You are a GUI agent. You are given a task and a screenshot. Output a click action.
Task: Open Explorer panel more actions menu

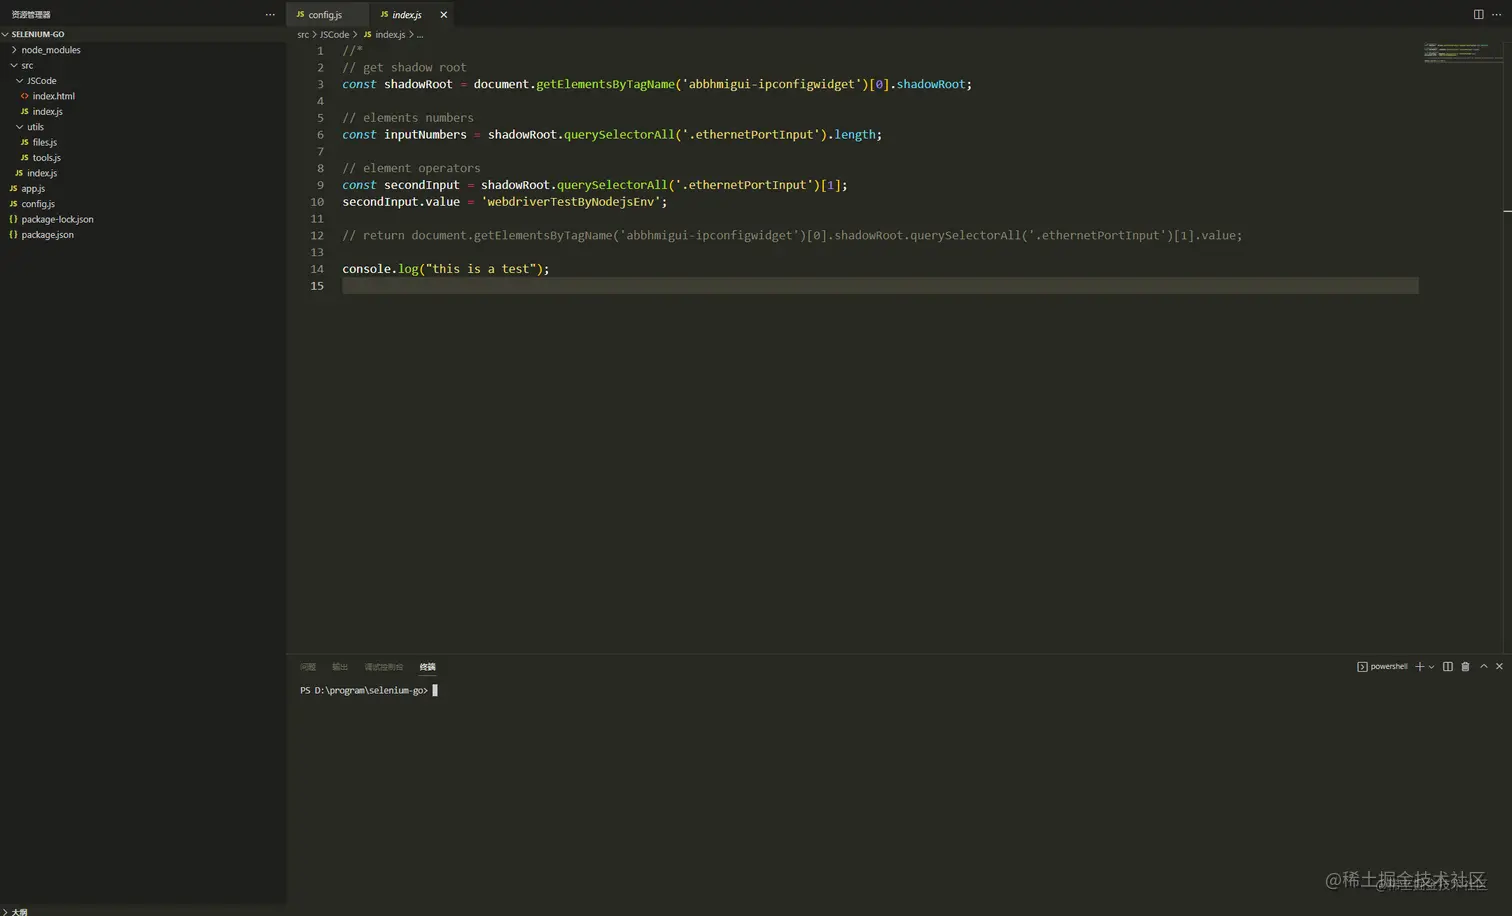(270, 15)
